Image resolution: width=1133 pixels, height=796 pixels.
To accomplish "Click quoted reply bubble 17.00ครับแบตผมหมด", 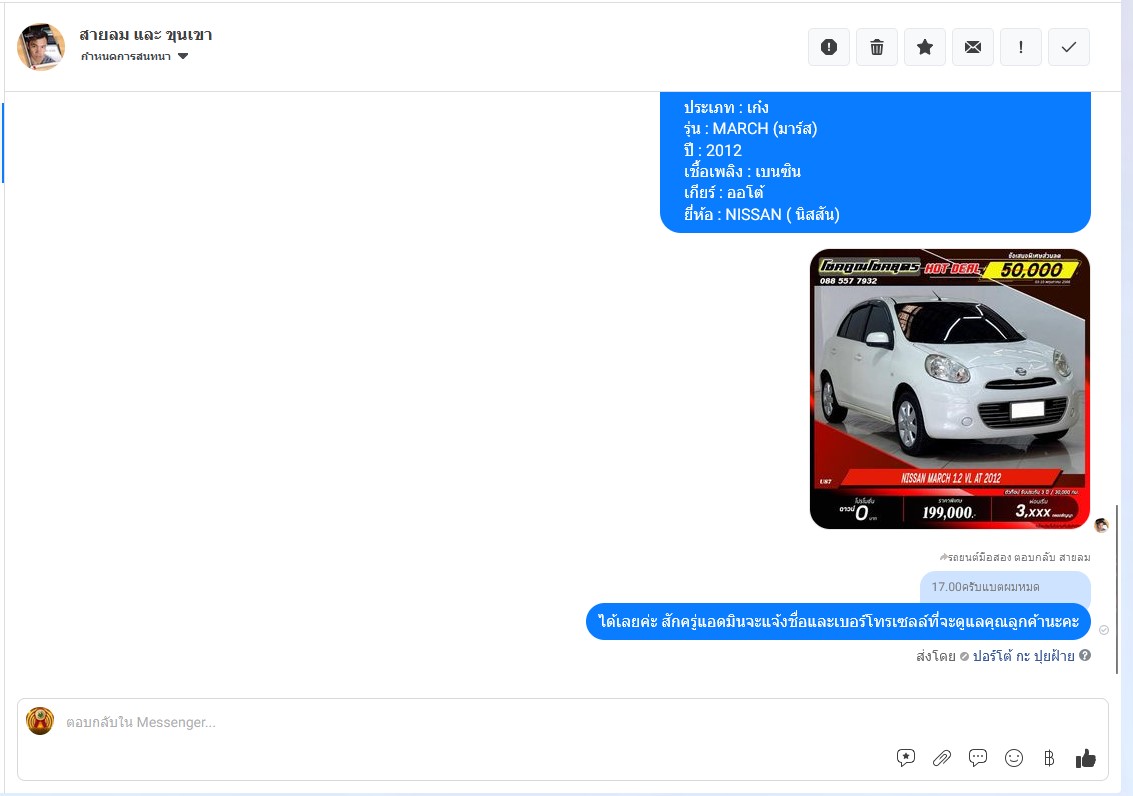I will click(x=1005, y=587).
